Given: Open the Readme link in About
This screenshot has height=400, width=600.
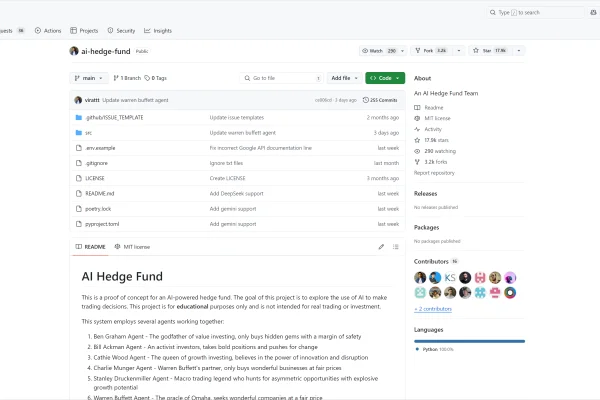Looking at the screenshot, I should tap(434, 108).
